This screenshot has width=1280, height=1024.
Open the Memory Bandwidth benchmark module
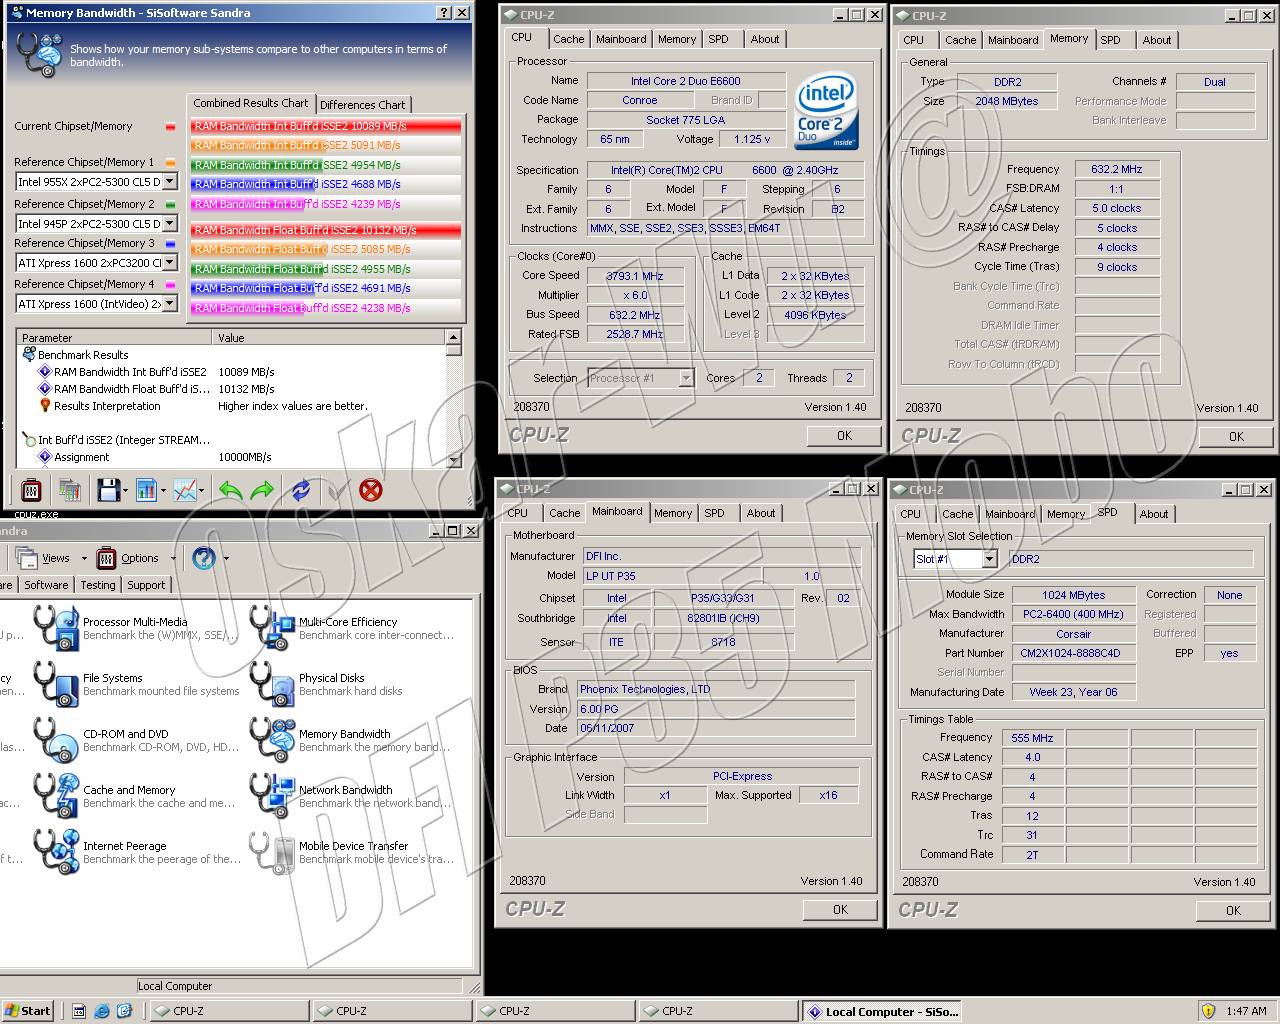(x=344, y=734)
